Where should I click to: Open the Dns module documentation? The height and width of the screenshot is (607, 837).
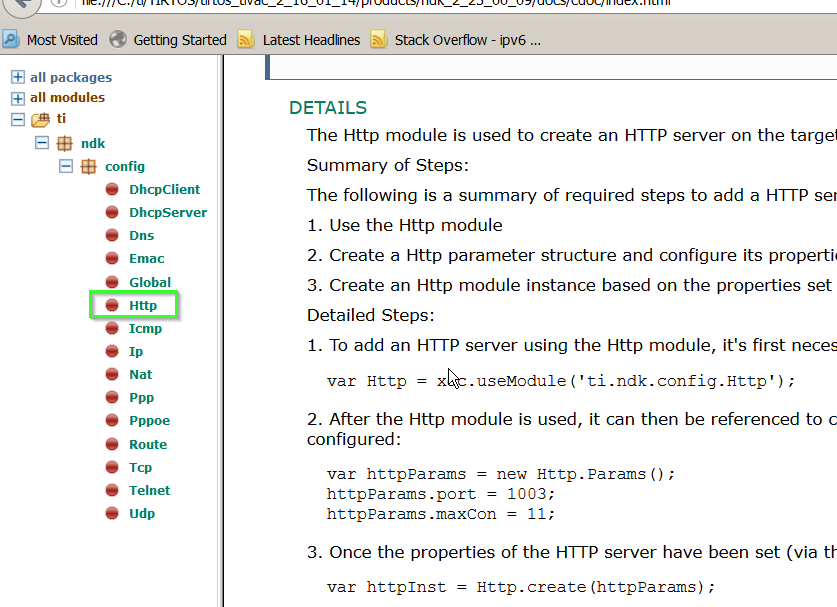tap(141, 235)
